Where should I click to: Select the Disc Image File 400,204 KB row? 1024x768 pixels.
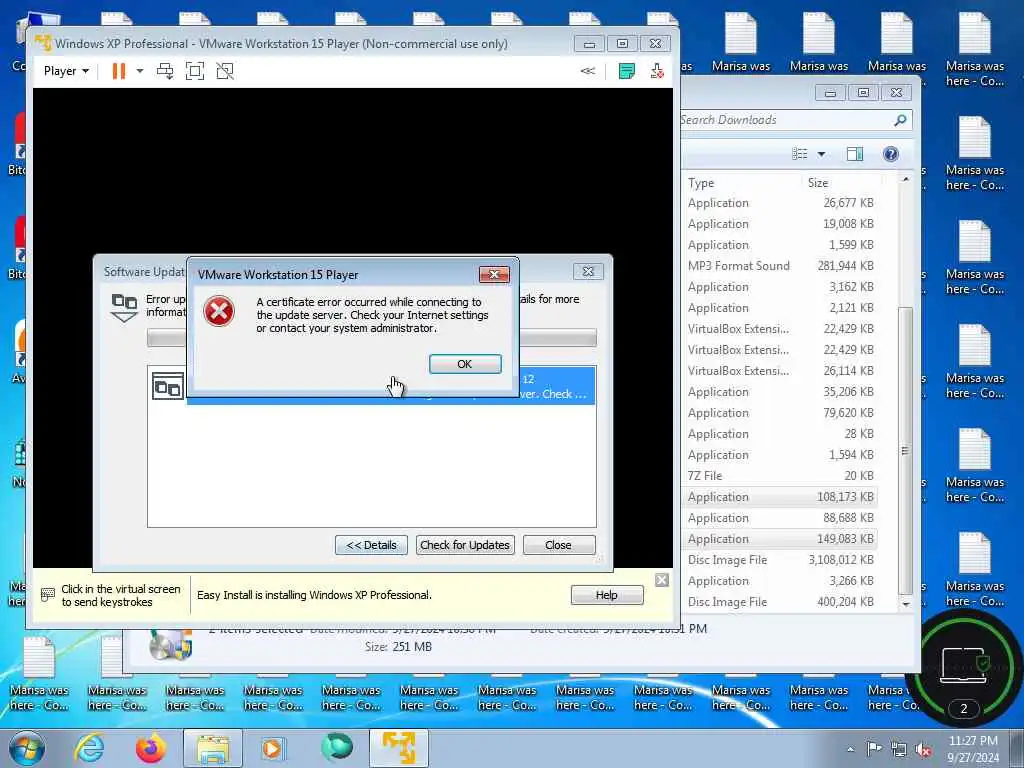(780, 601)
